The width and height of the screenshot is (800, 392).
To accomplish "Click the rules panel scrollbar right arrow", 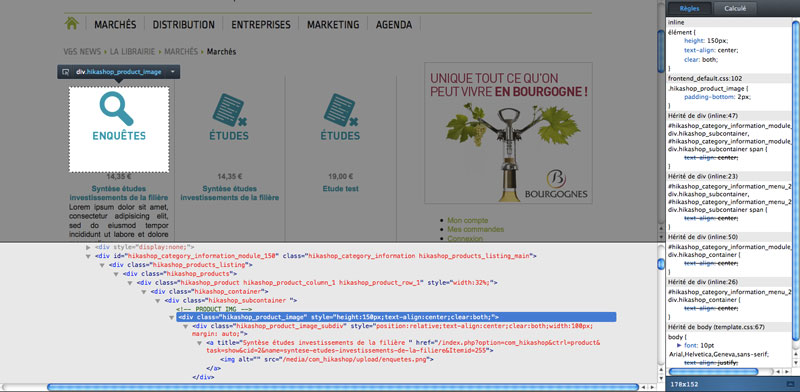I will (788, 372).
